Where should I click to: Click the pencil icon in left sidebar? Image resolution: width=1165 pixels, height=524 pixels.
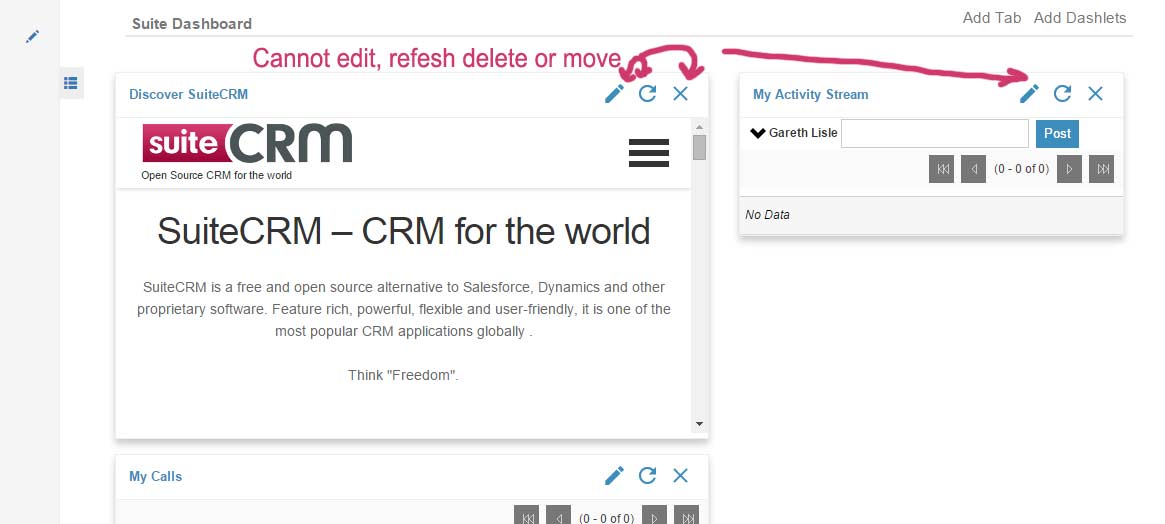click(32, 36)
